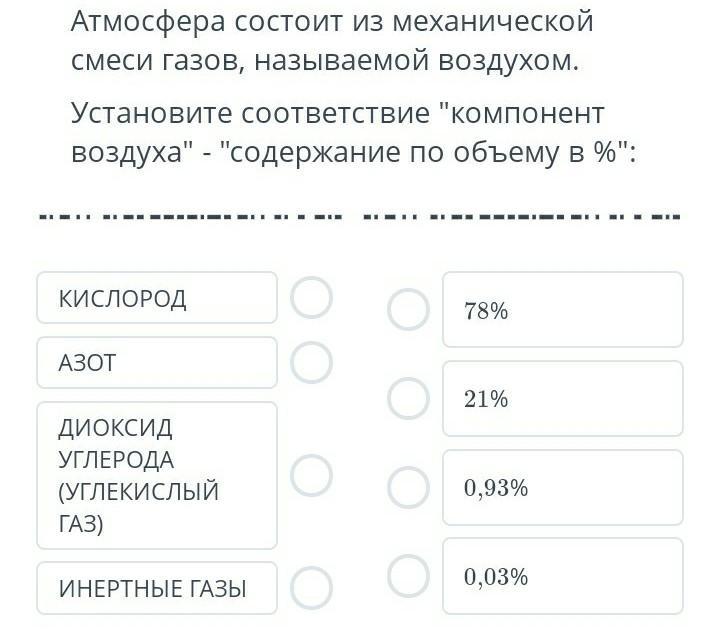Pick the 0,03% value box
The width and height of the screenshot is (707, 643).
[x=563, y=576]
